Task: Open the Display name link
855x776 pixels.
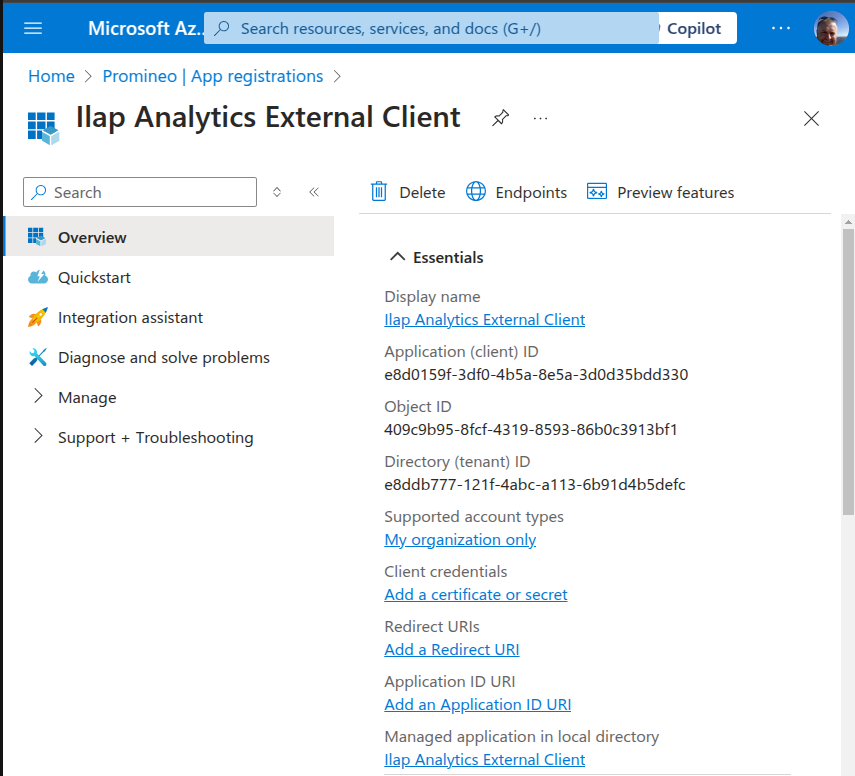Action: pos(484,320)
